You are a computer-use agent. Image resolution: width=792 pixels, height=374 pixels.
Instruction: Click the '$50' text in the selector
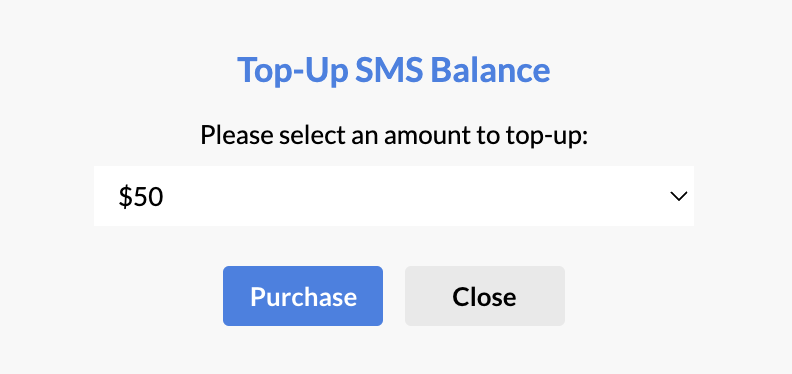[141, 197]
